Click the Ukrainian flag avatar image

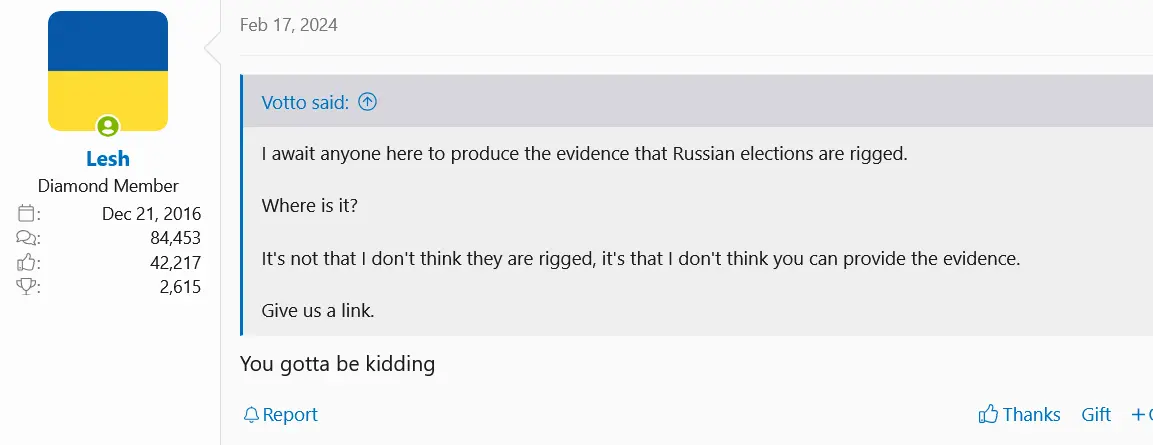coord(108,70)
